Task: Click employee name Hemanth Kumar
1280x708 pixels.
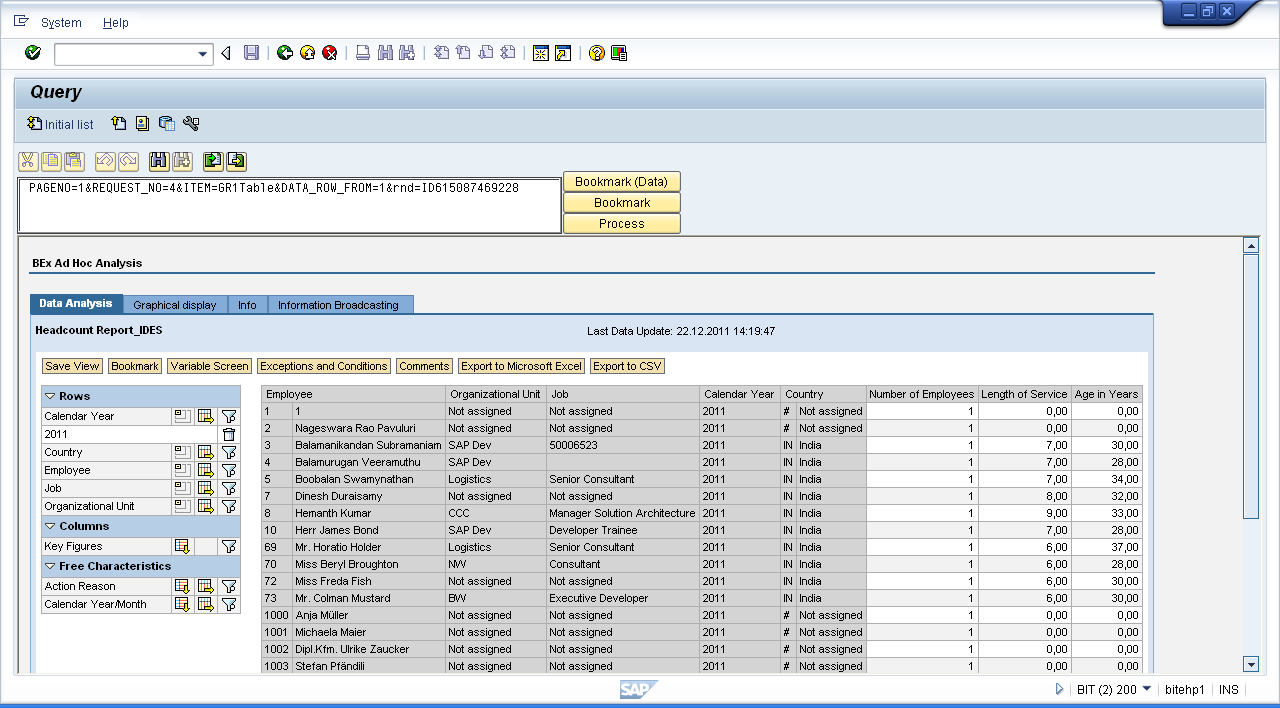Action: coord(333,513)
